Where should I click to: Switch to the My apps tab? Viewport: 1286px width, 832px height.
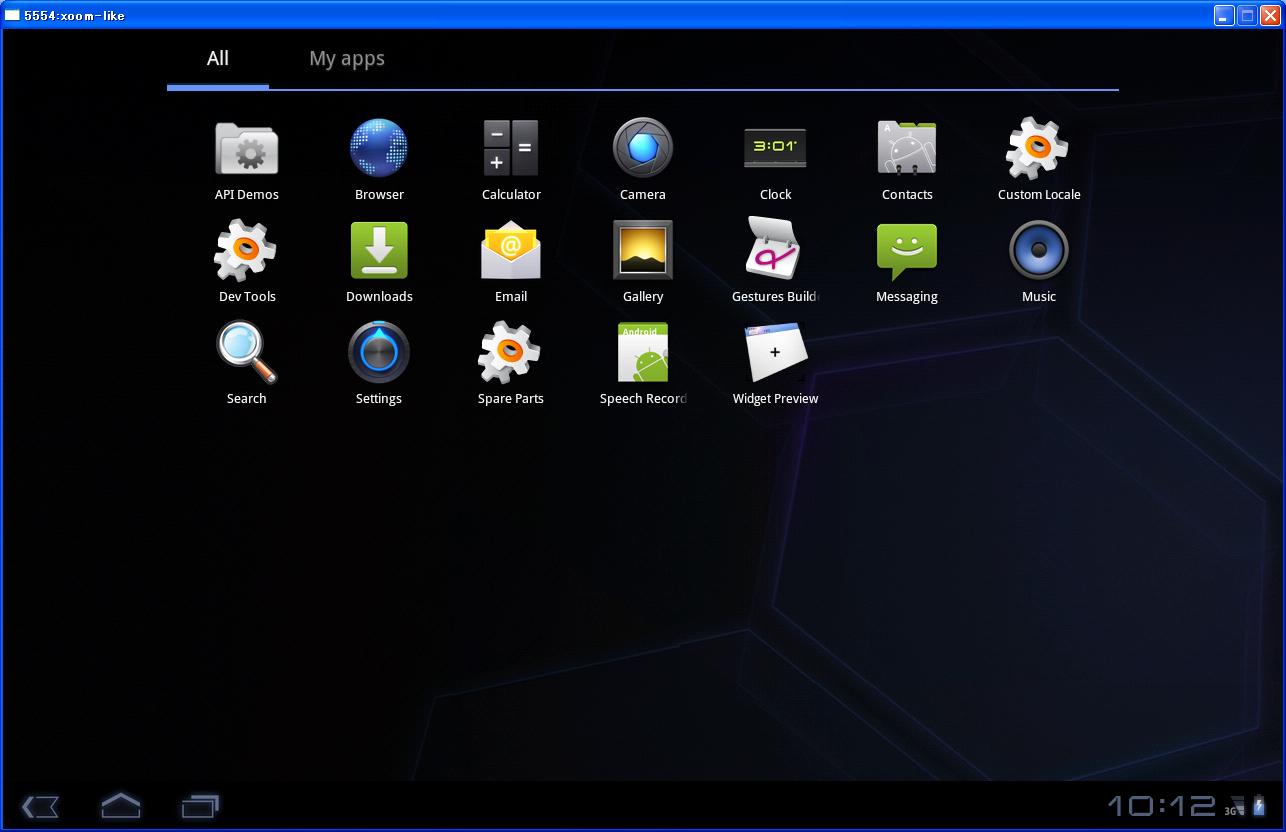pos(347,58)
